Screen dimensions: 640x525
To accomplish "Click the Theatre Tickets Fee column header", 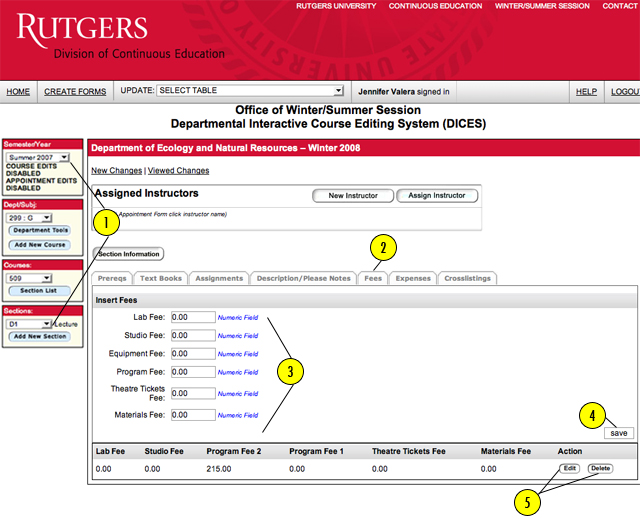I will [x=409, y=452].
